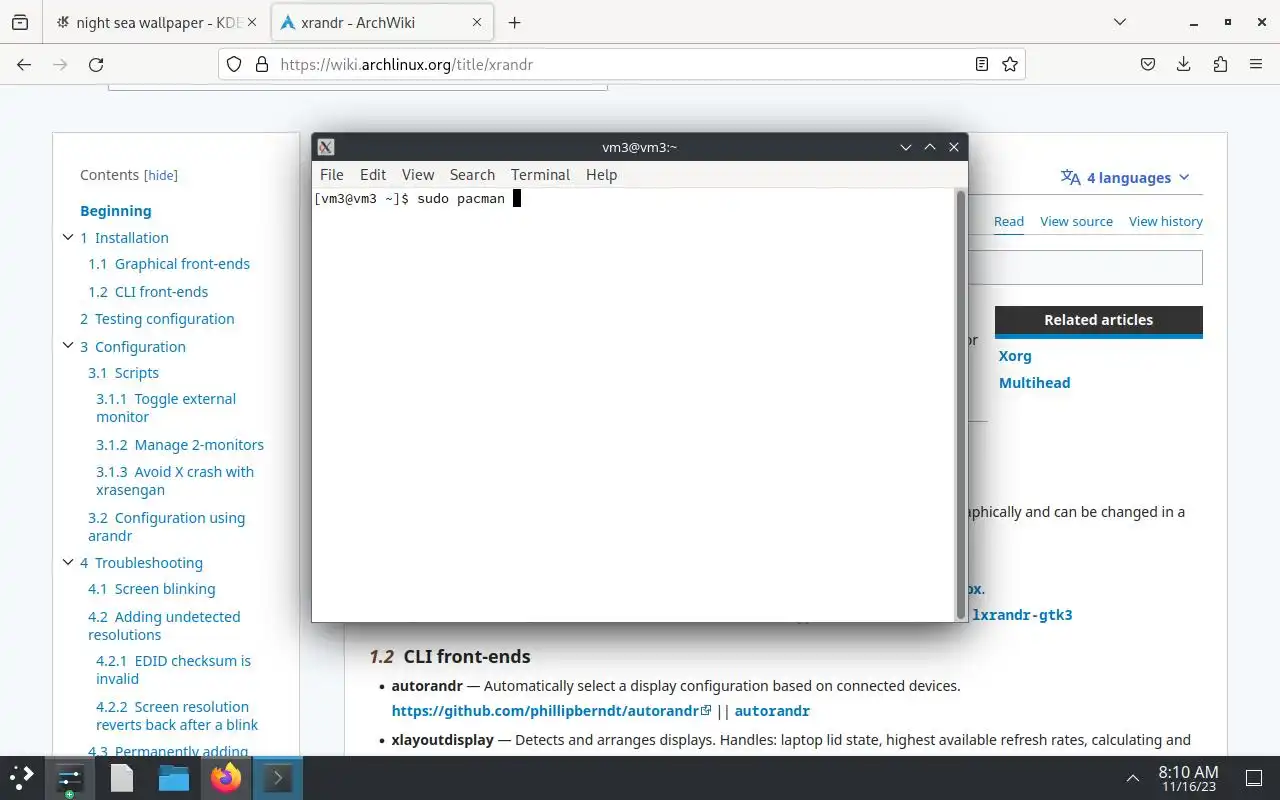This screenshot has height=800, width=1280.
Task: Open the Firefox hamburger menu
Action: coord(1256,64)
